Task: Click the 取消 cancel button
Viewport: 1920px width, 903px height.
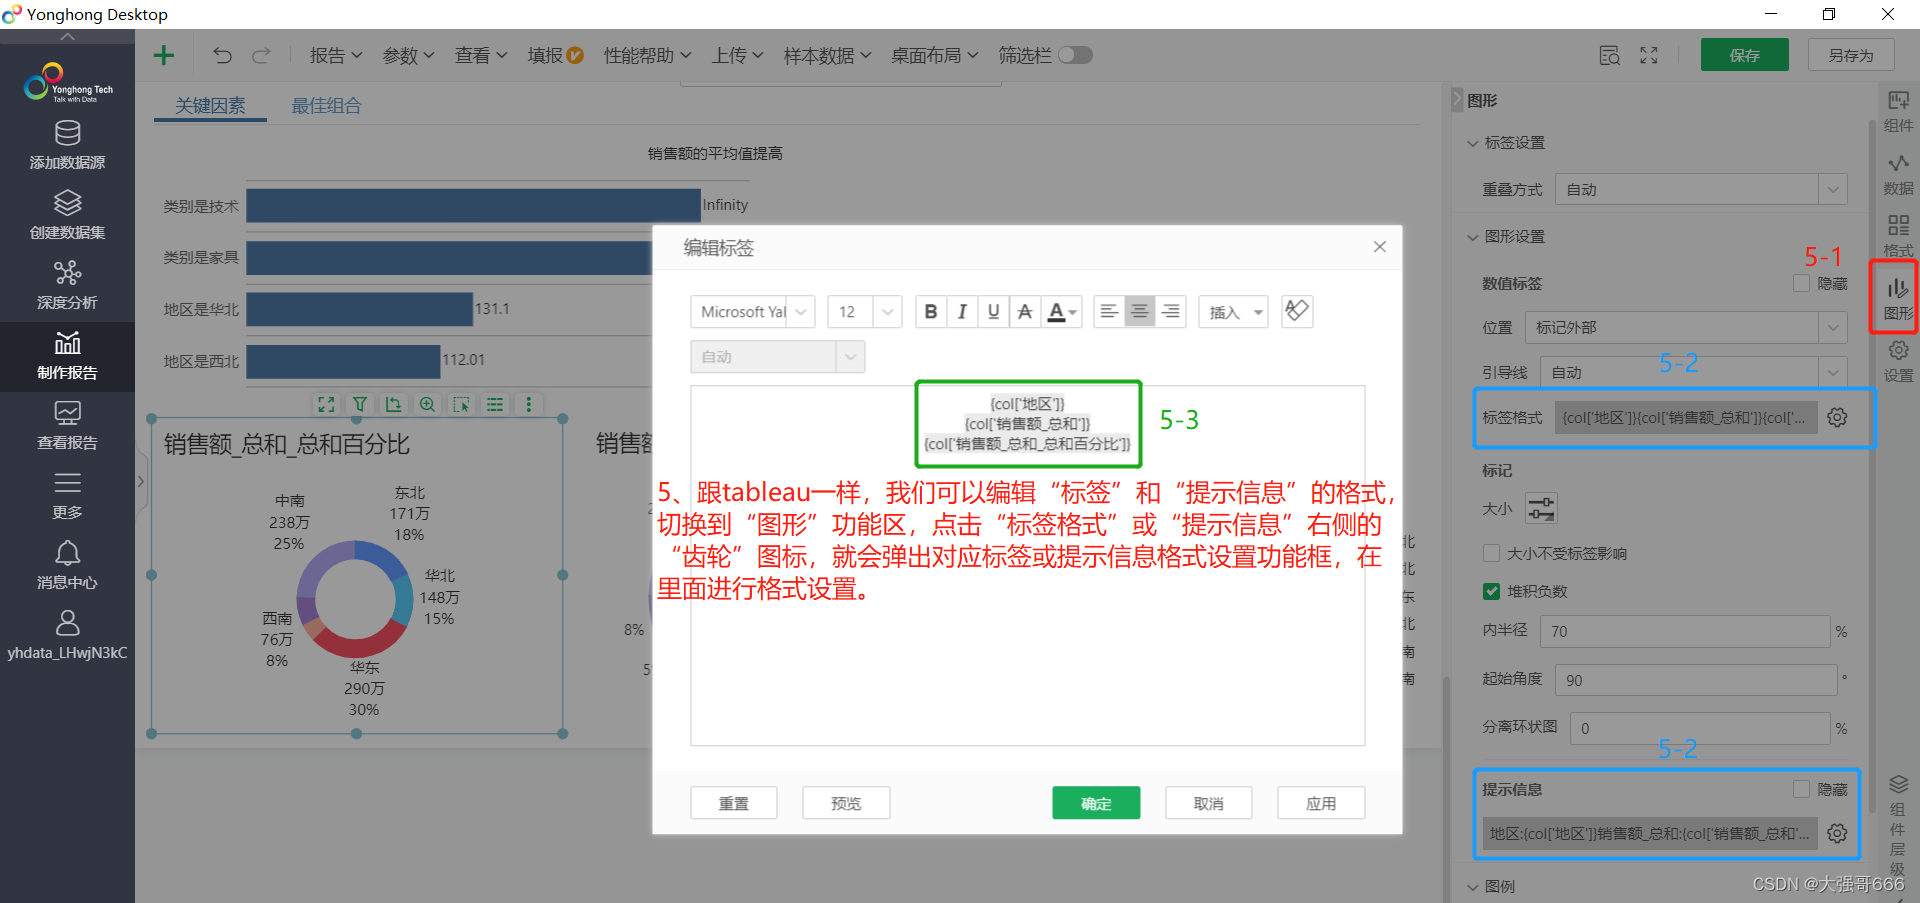Action: coord(1209,803)
